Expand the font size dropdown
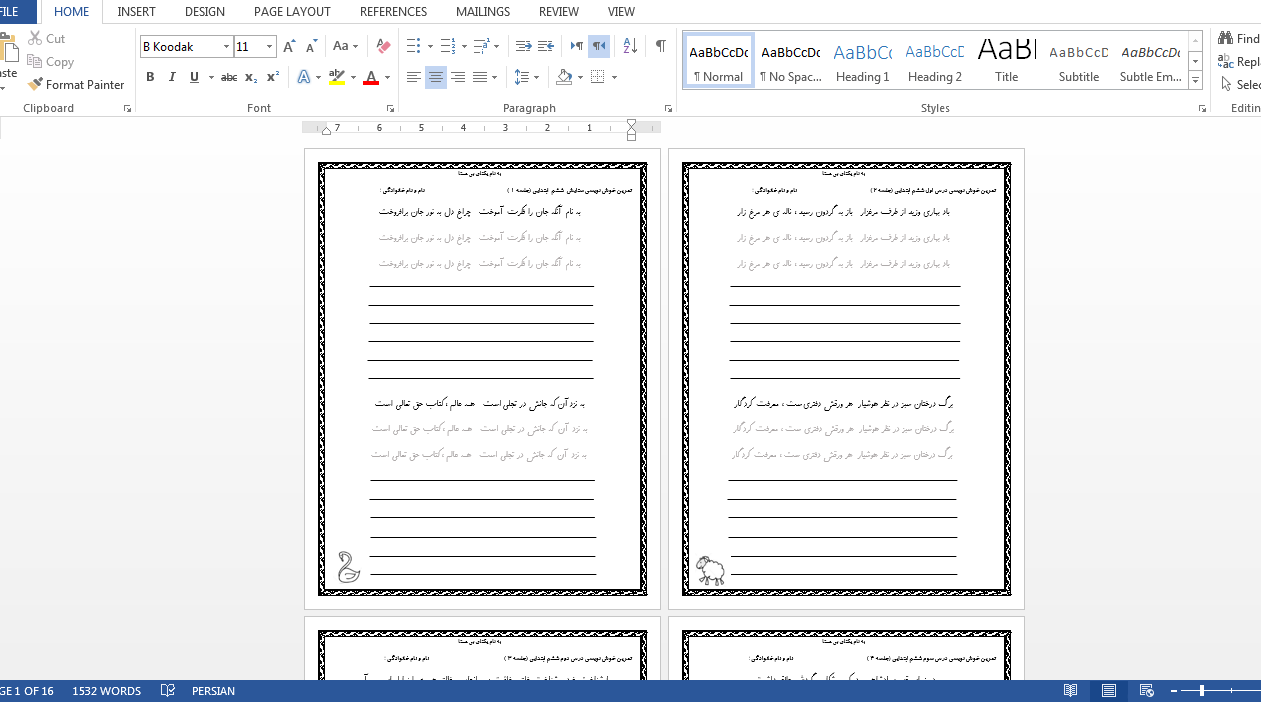 269,47
